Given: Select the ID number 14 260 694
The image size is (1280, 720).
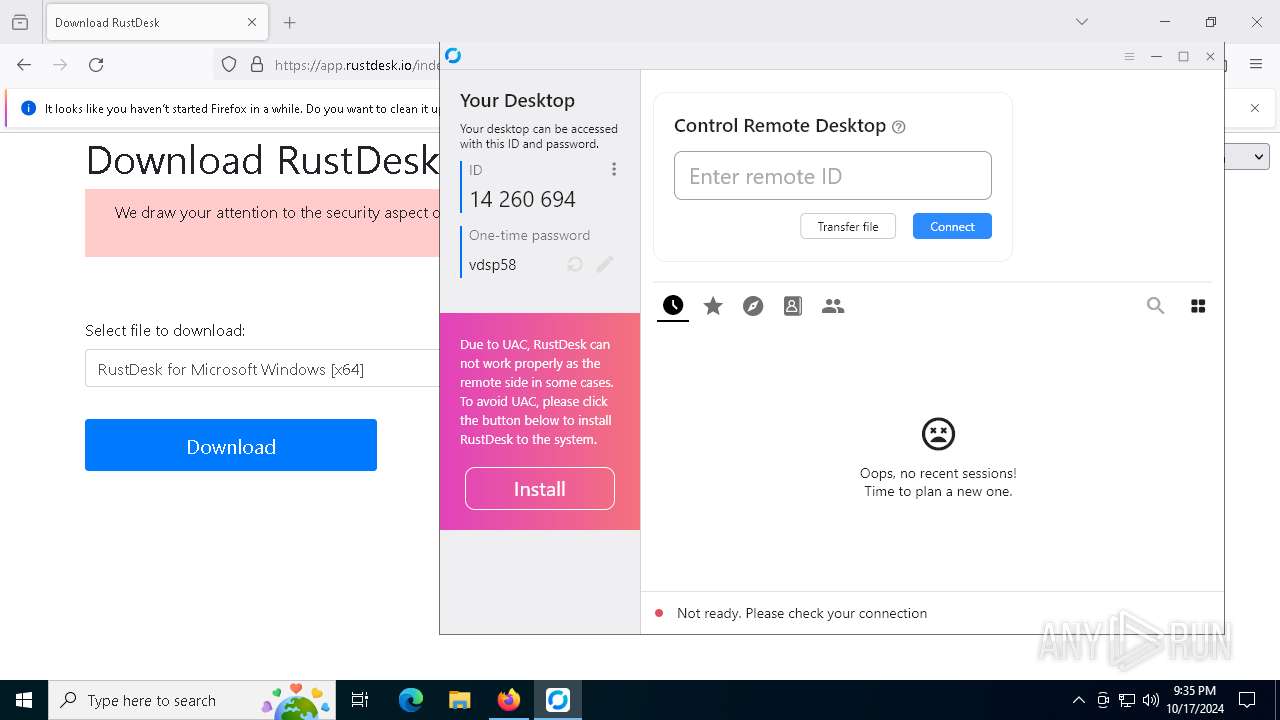Looking at the screenshot, I should coord(522,199).
